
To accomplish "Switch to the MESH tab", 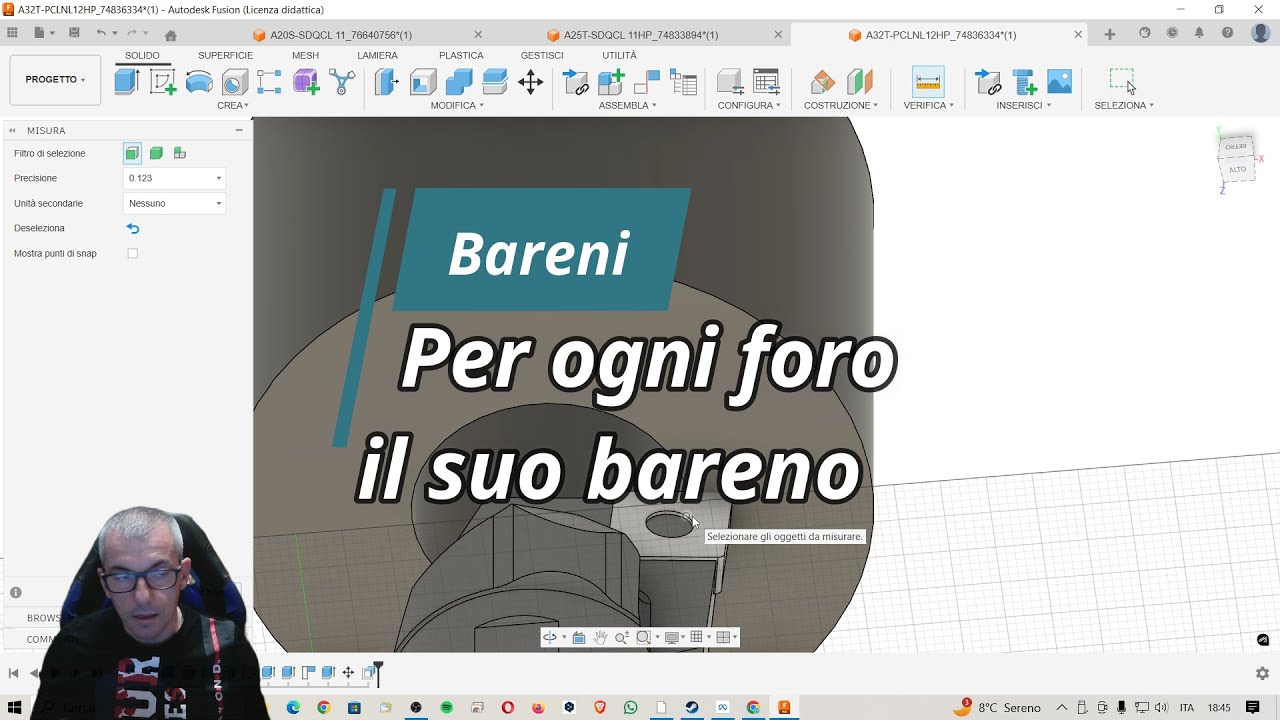I will coord(305,56).
